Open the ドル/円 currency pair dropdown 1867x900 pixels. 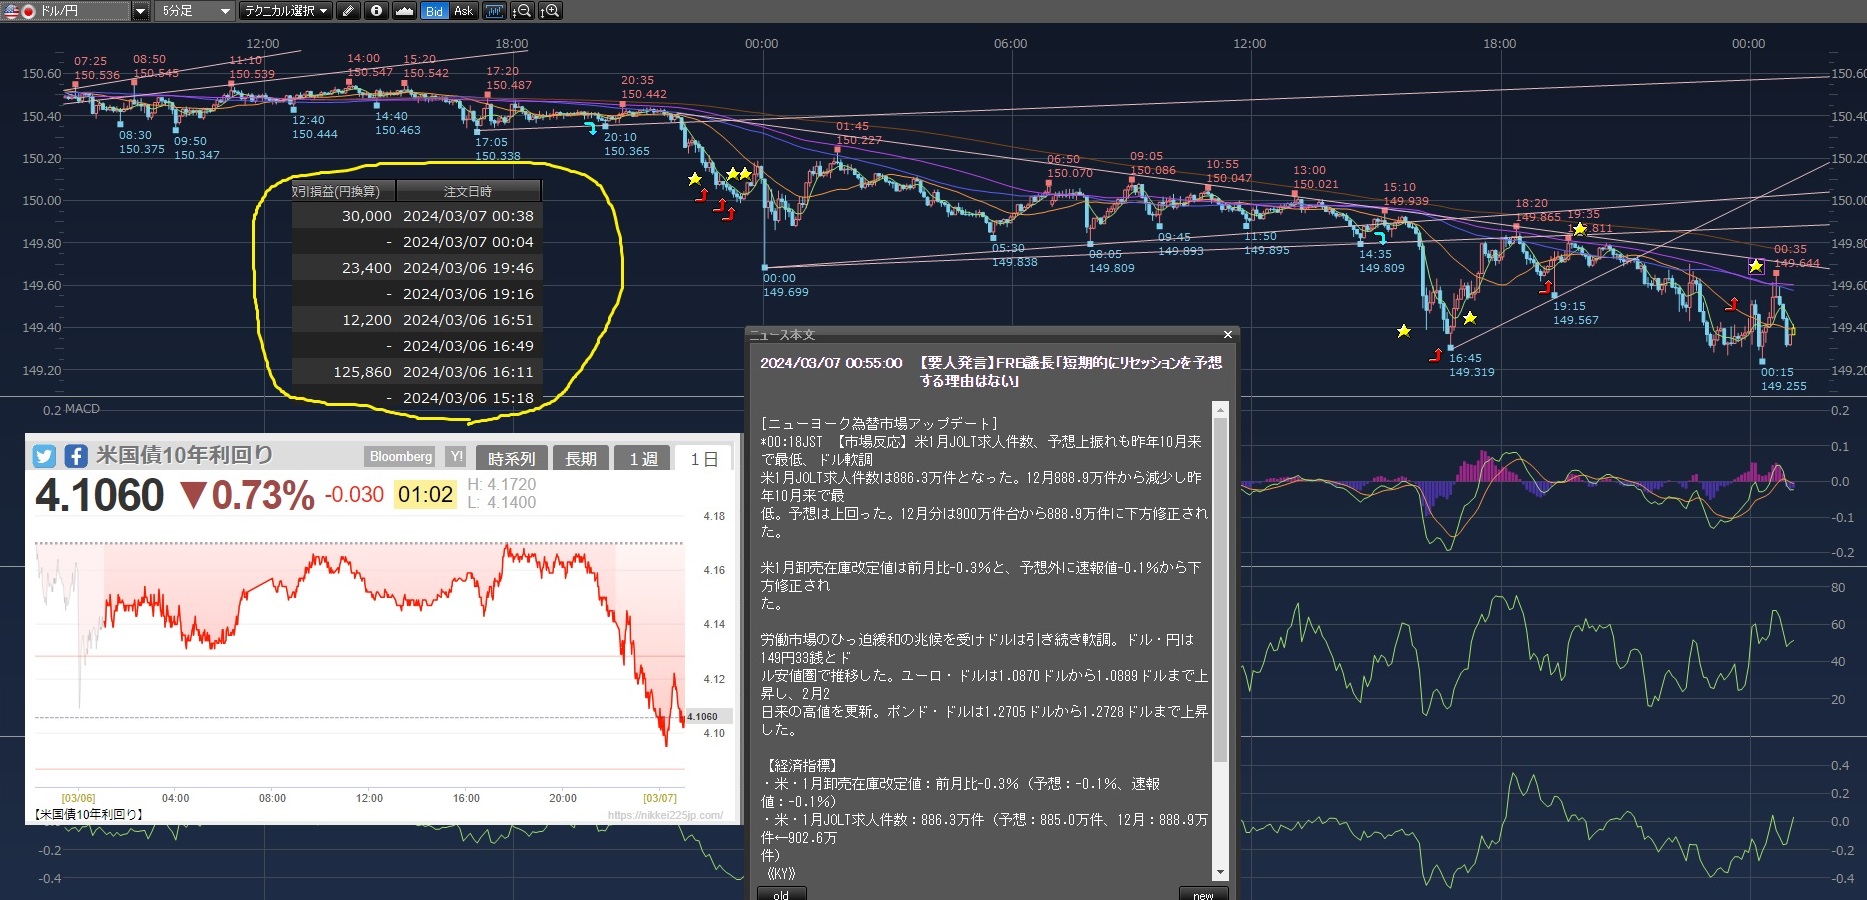tap(140, 11)
